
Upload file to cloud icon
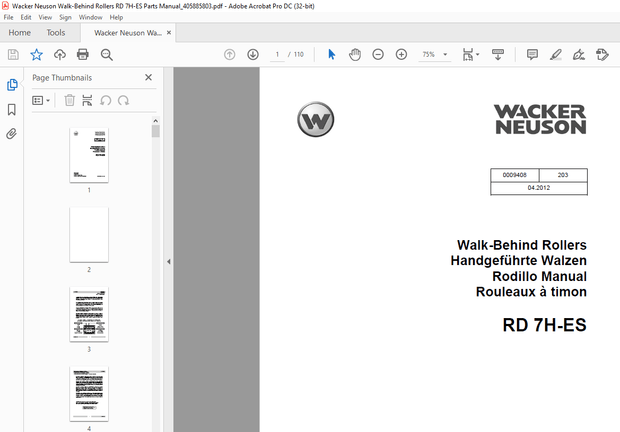pyautogui.click(x=60, y=55)
